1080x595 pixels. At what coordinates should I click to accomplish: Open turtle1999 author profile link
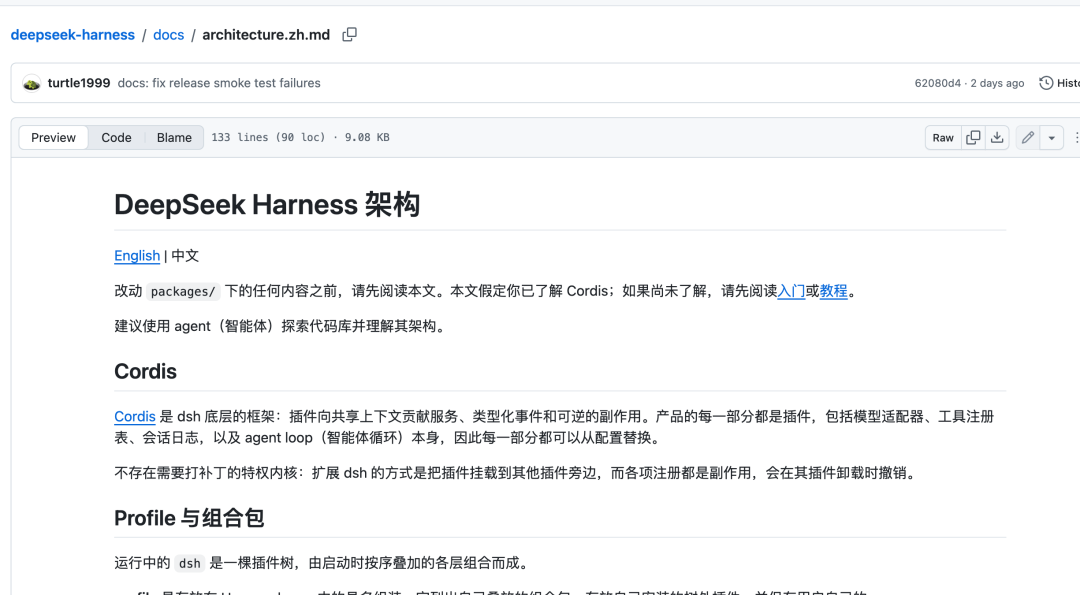pyautogui.click(x=79, y=83)
